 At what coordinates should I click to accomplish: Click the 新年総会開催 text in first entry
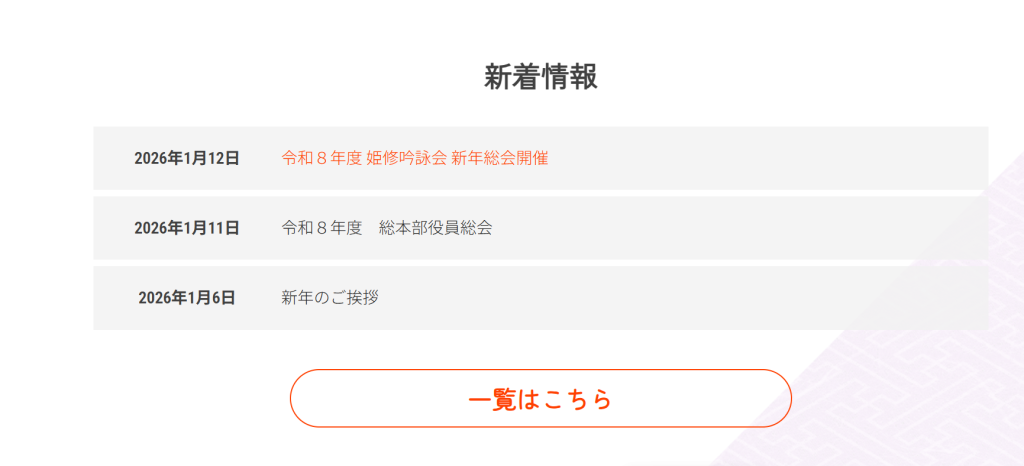pos(499,158)
